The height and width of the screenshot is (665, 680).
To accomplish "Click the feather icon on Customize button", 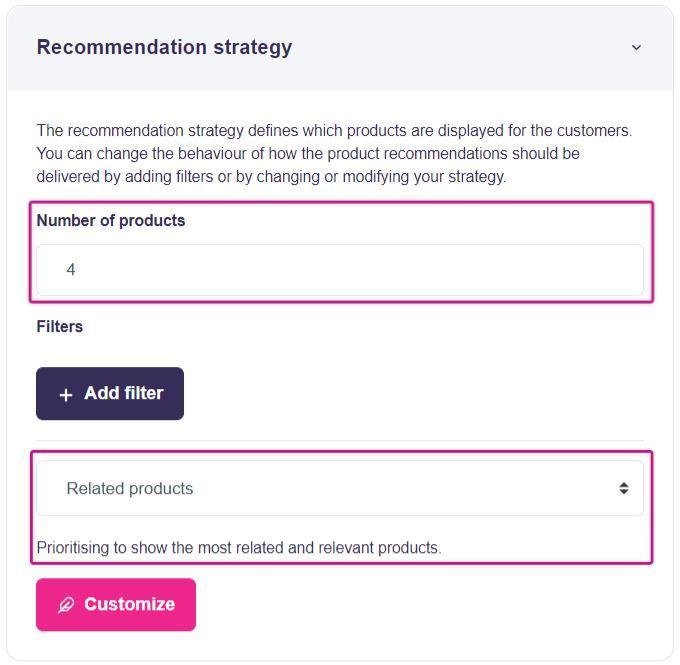I will [66, 605].
